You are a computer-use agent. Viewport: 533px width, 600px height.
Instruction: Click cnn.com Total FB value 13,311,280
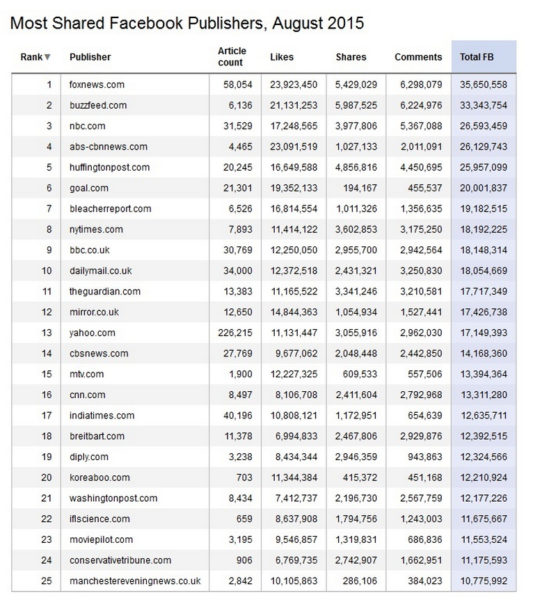tap(484, 395)
